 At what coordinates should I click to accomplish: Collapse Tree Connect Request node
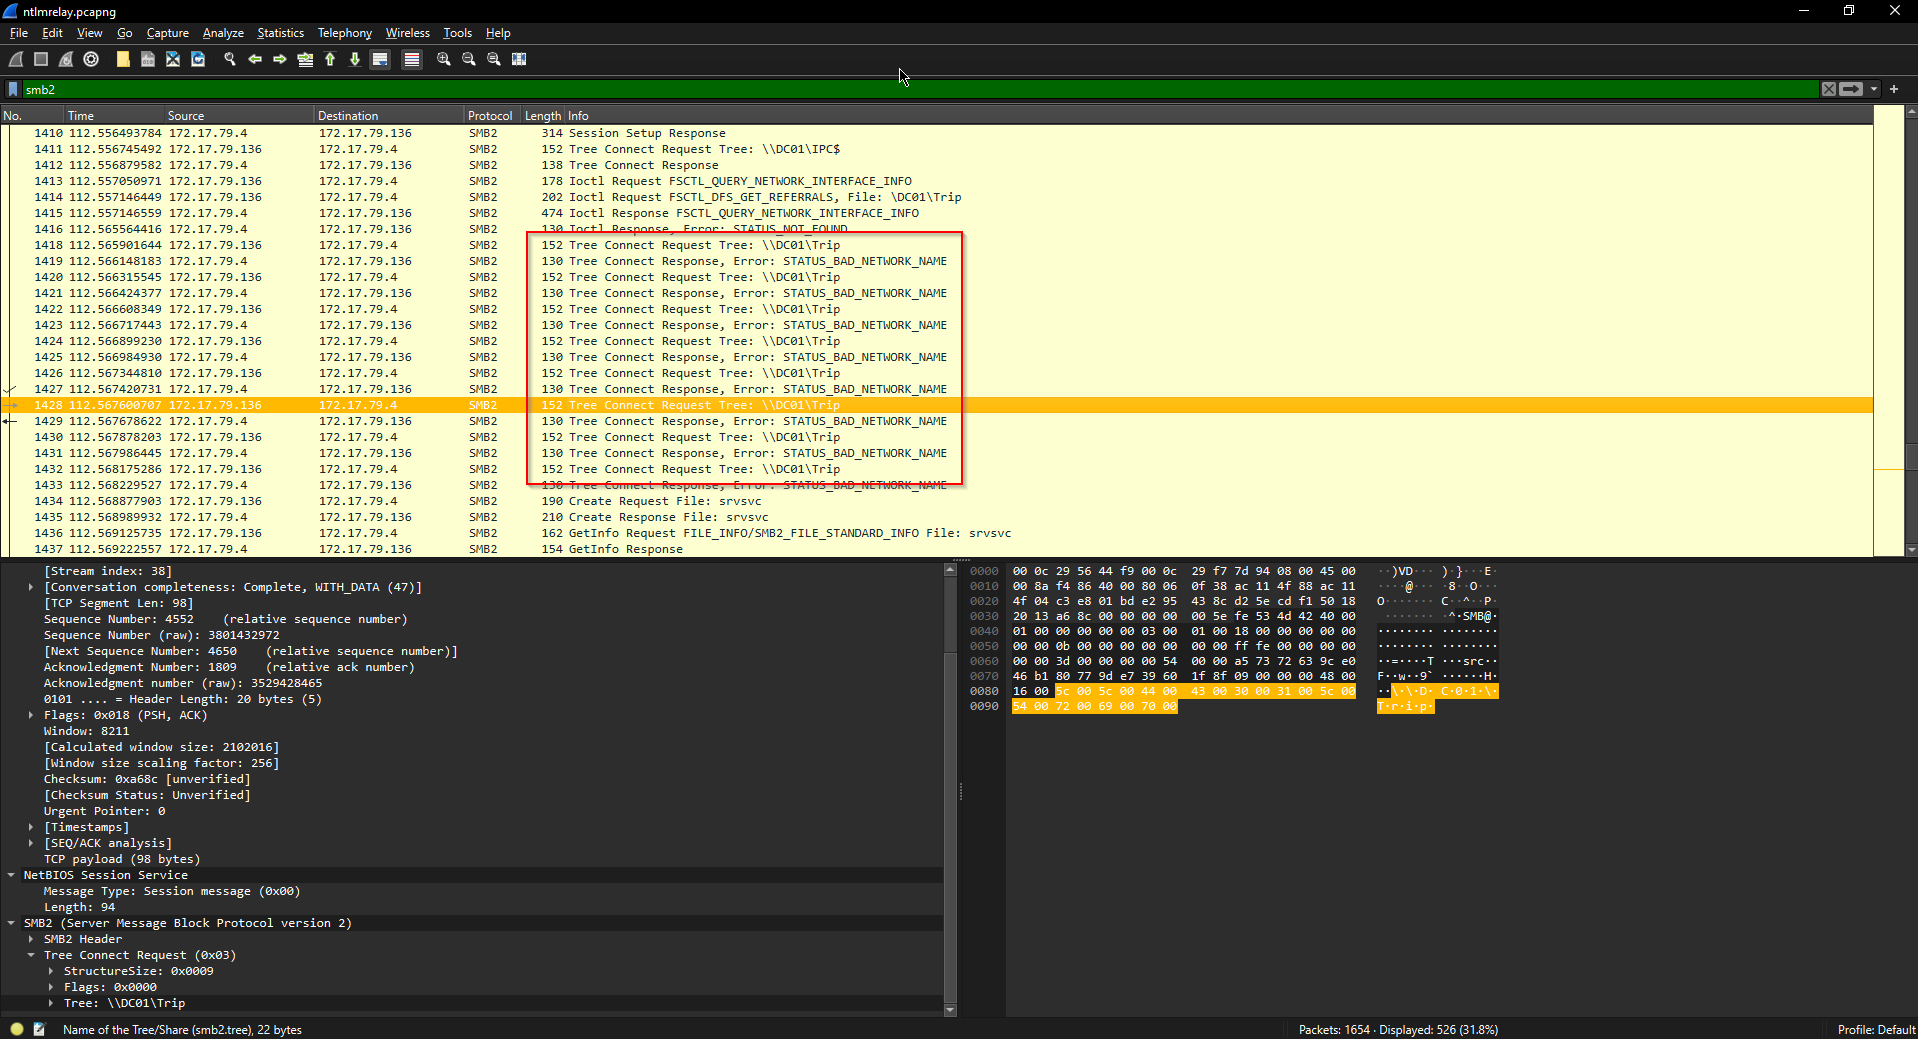pyautogui.click(x=31, y=955)
